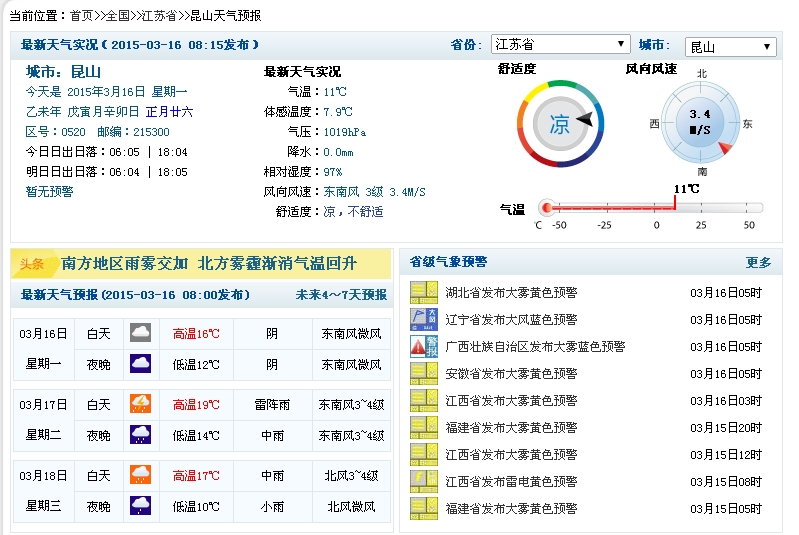Click the cloudy icon for 03月16日 白天
The width and height of the screenshot is (799, 535).
[140, 333]
